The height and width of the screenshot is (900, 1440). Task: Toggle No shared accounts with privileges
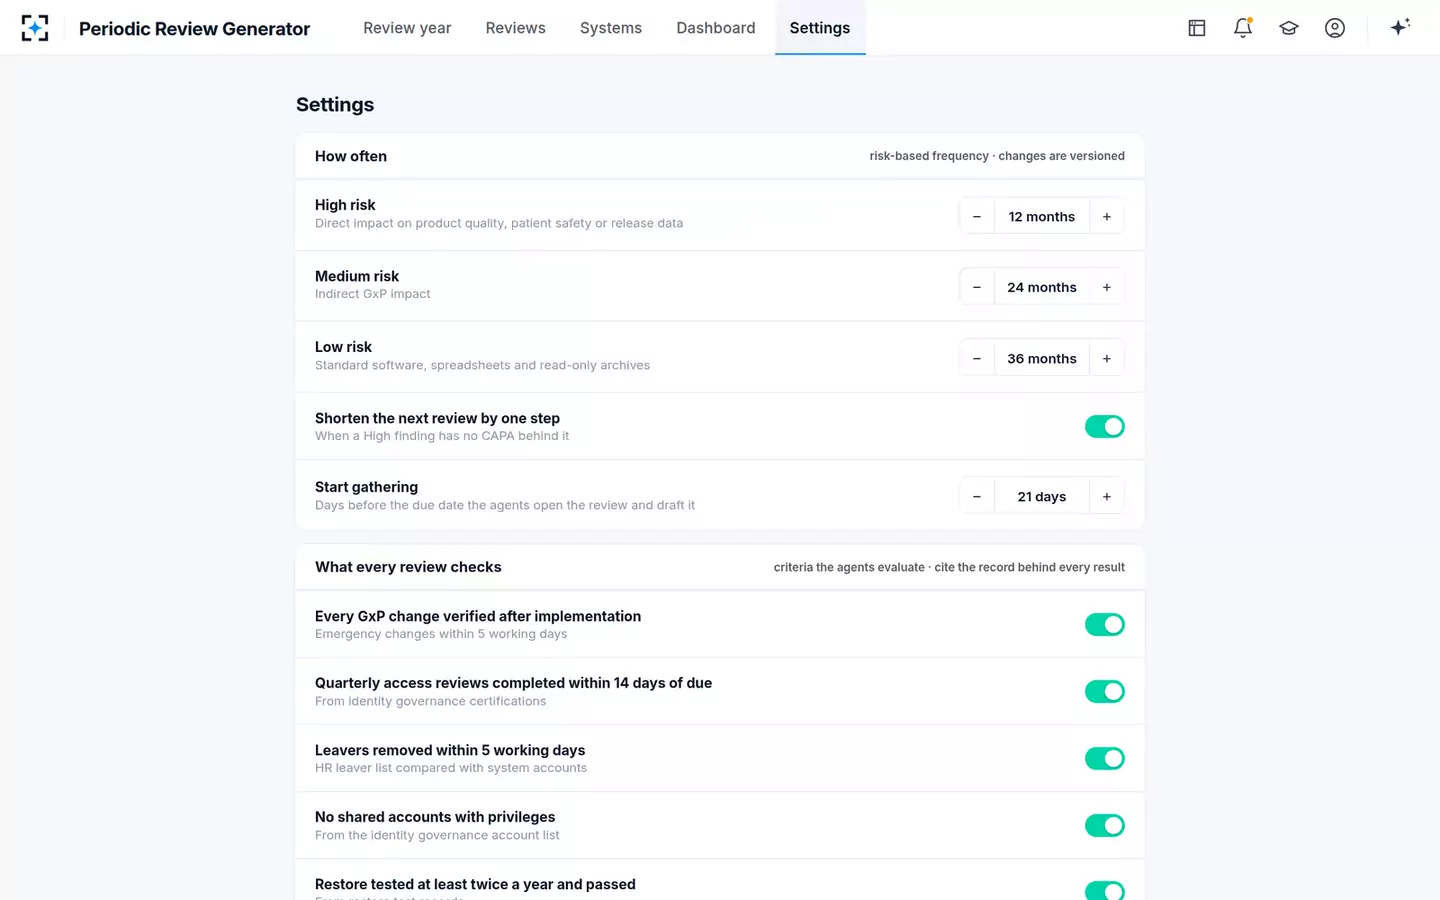[x=1105, y=826]
